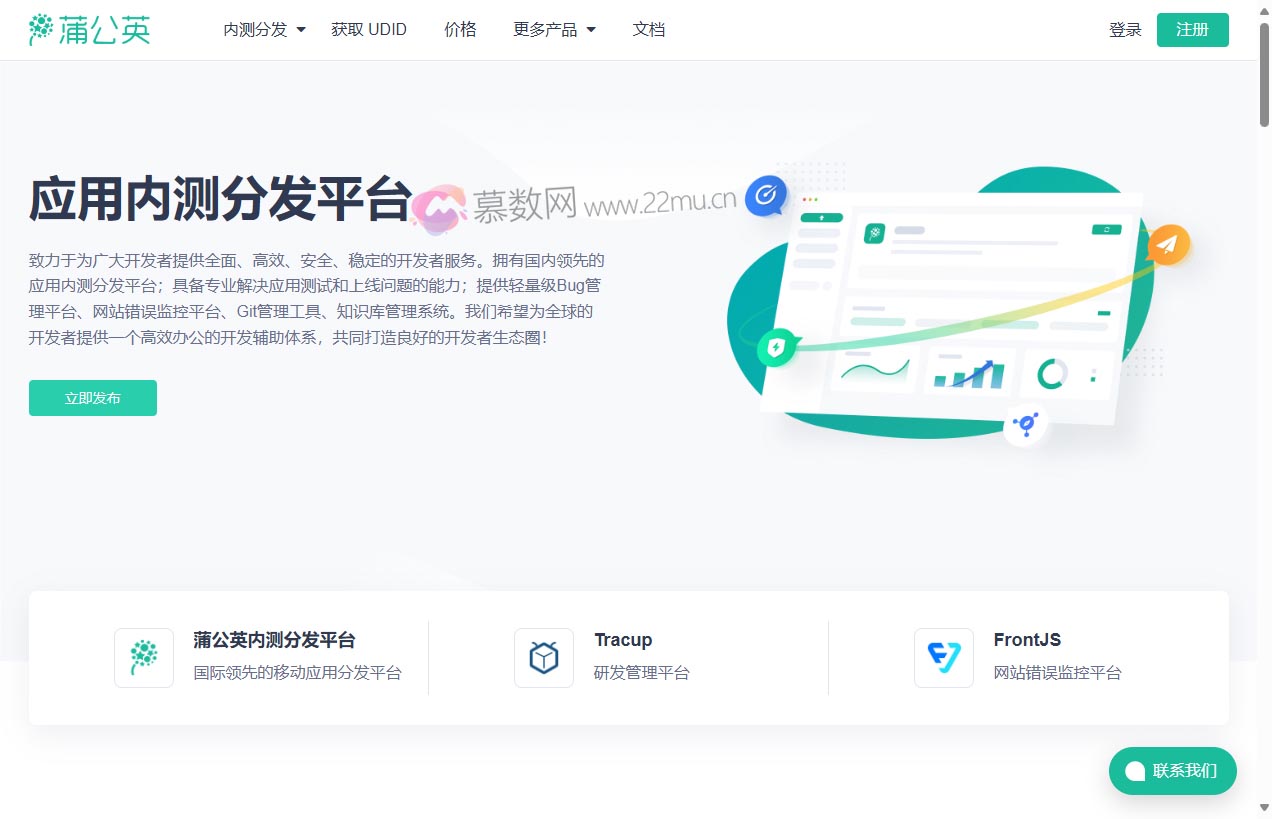This screenshot has width=1272, height=819.
Task: Click the 登录 login link
Action: (1125, 30)
